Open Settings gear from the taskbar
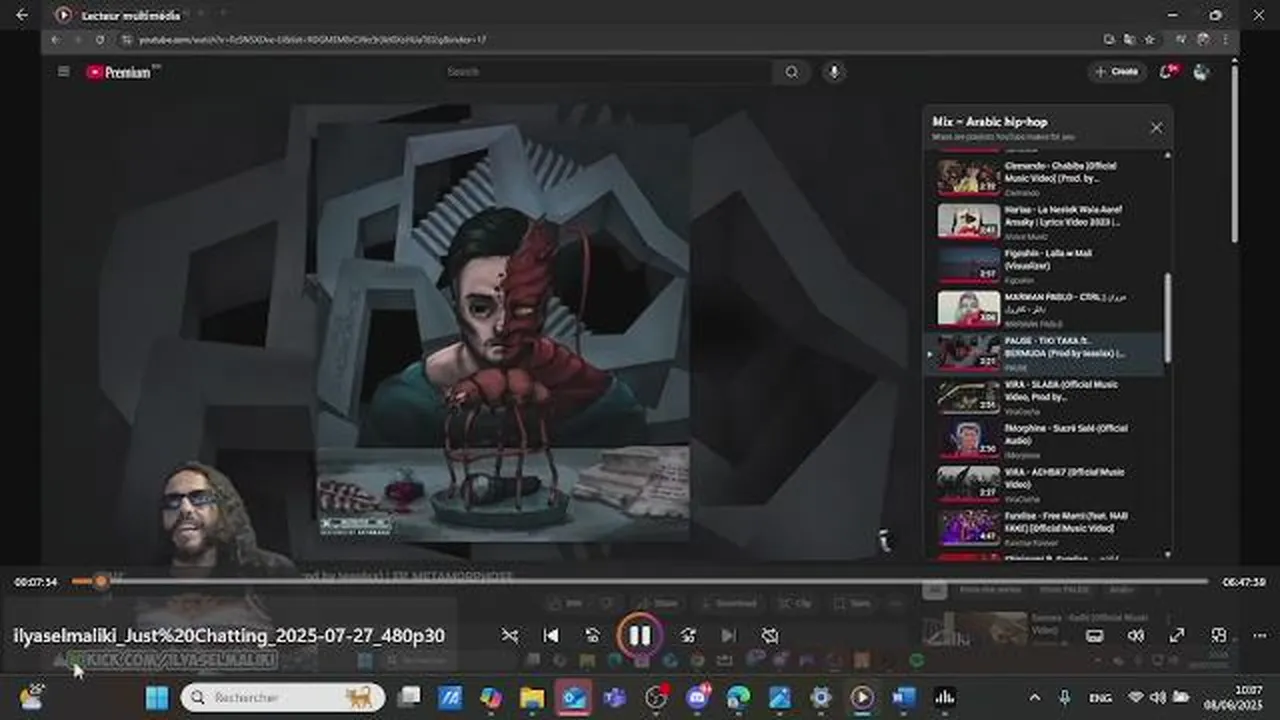 pos(821,697)
